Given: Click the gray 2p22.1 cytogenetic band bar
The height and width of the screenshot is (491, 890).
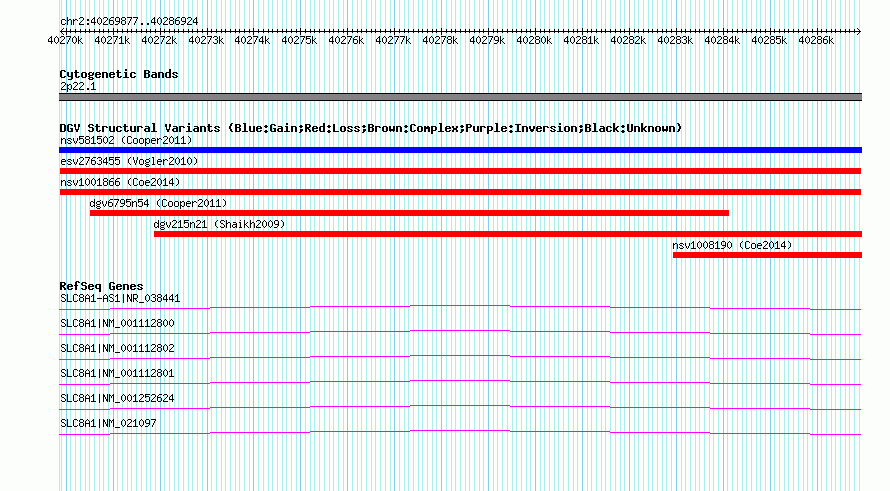Looking at the screenshot, I should (x=460, y=97).
